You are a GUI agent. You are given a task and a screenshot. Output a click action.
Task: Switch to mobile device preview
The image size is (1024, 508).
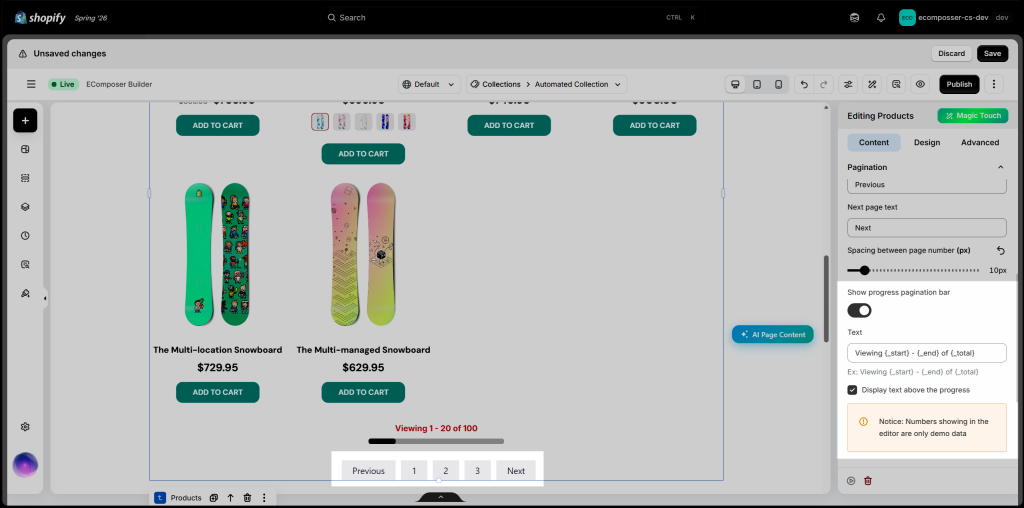coord(778,84)
